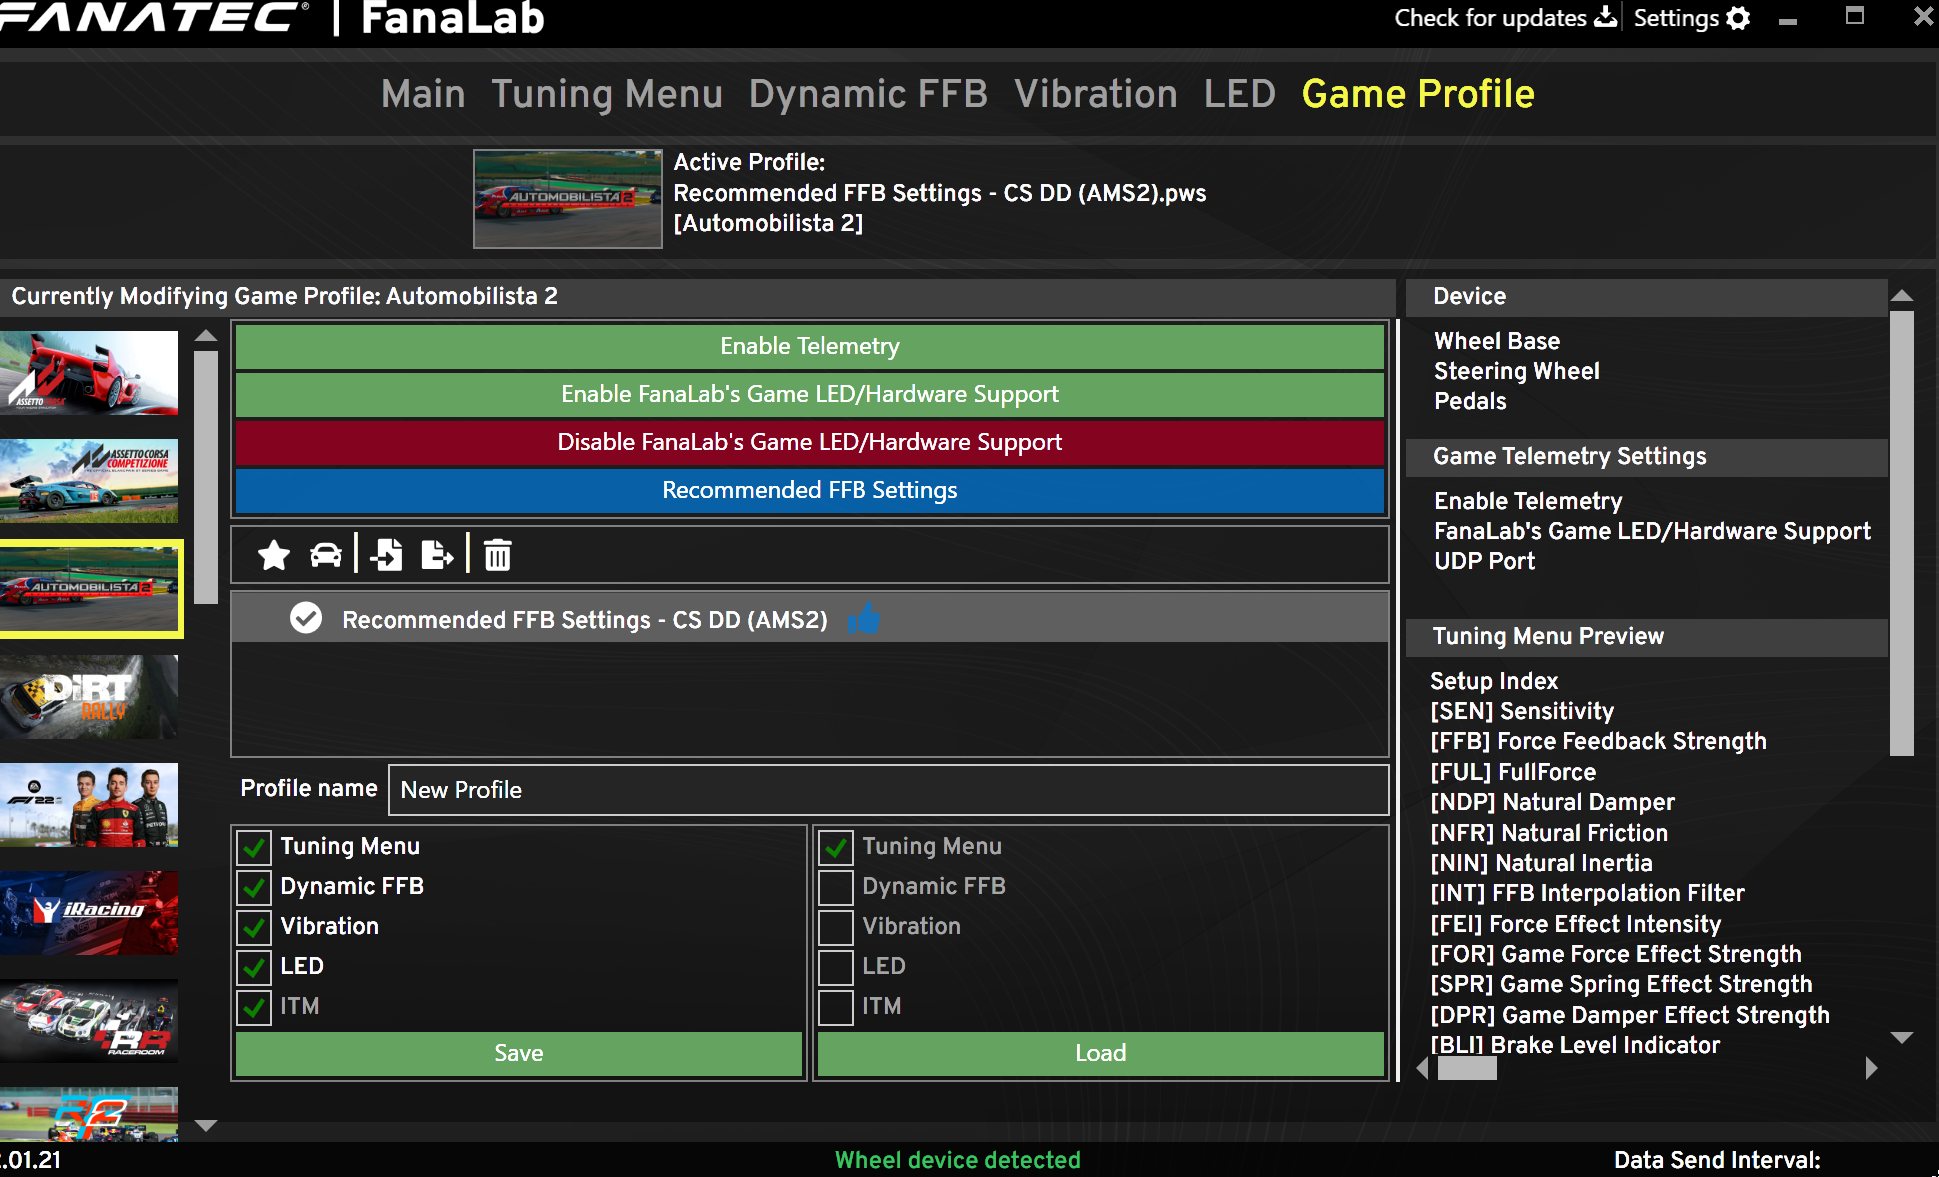Click the import profile icon
Viewport: 1939px width, 1177px height.
point(387,555)
